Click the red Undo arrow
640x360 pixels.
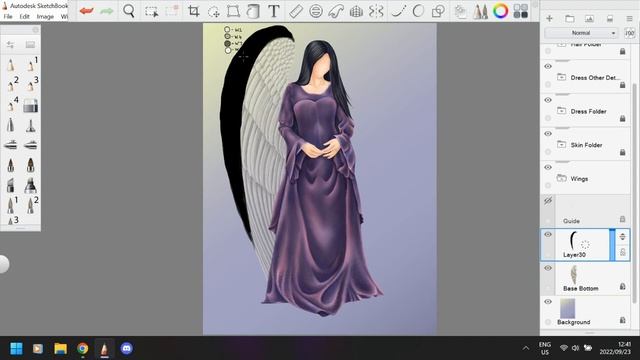tap(87, 11)
